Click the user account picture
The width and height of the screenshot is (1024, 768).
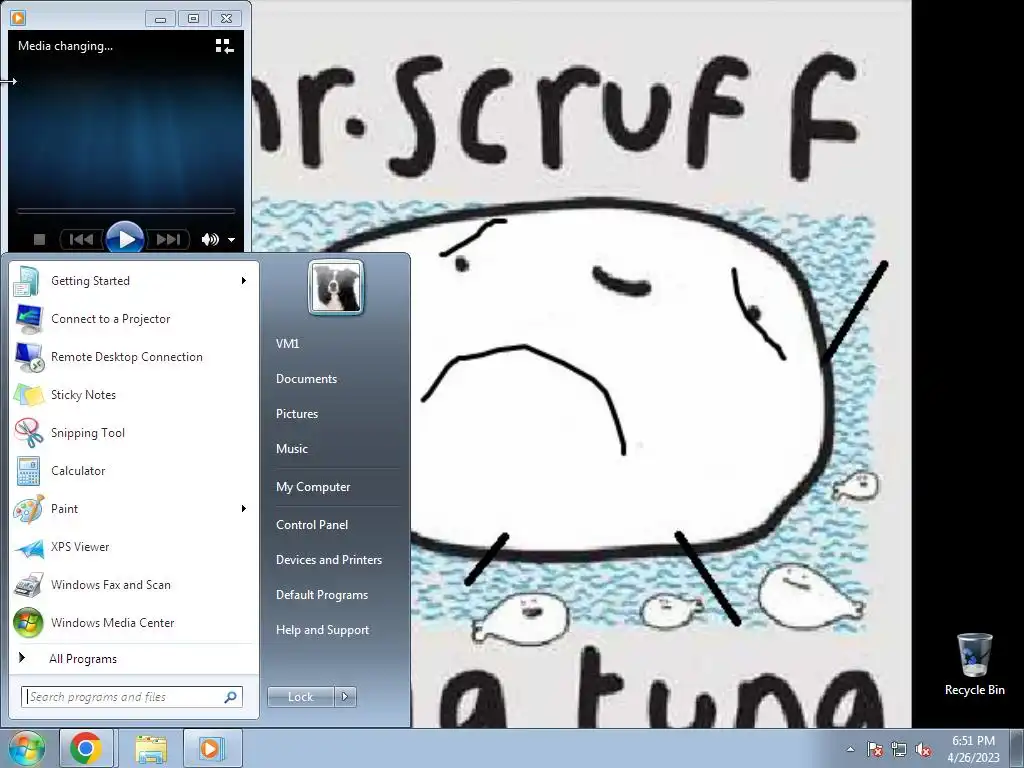tap(336, 288)
